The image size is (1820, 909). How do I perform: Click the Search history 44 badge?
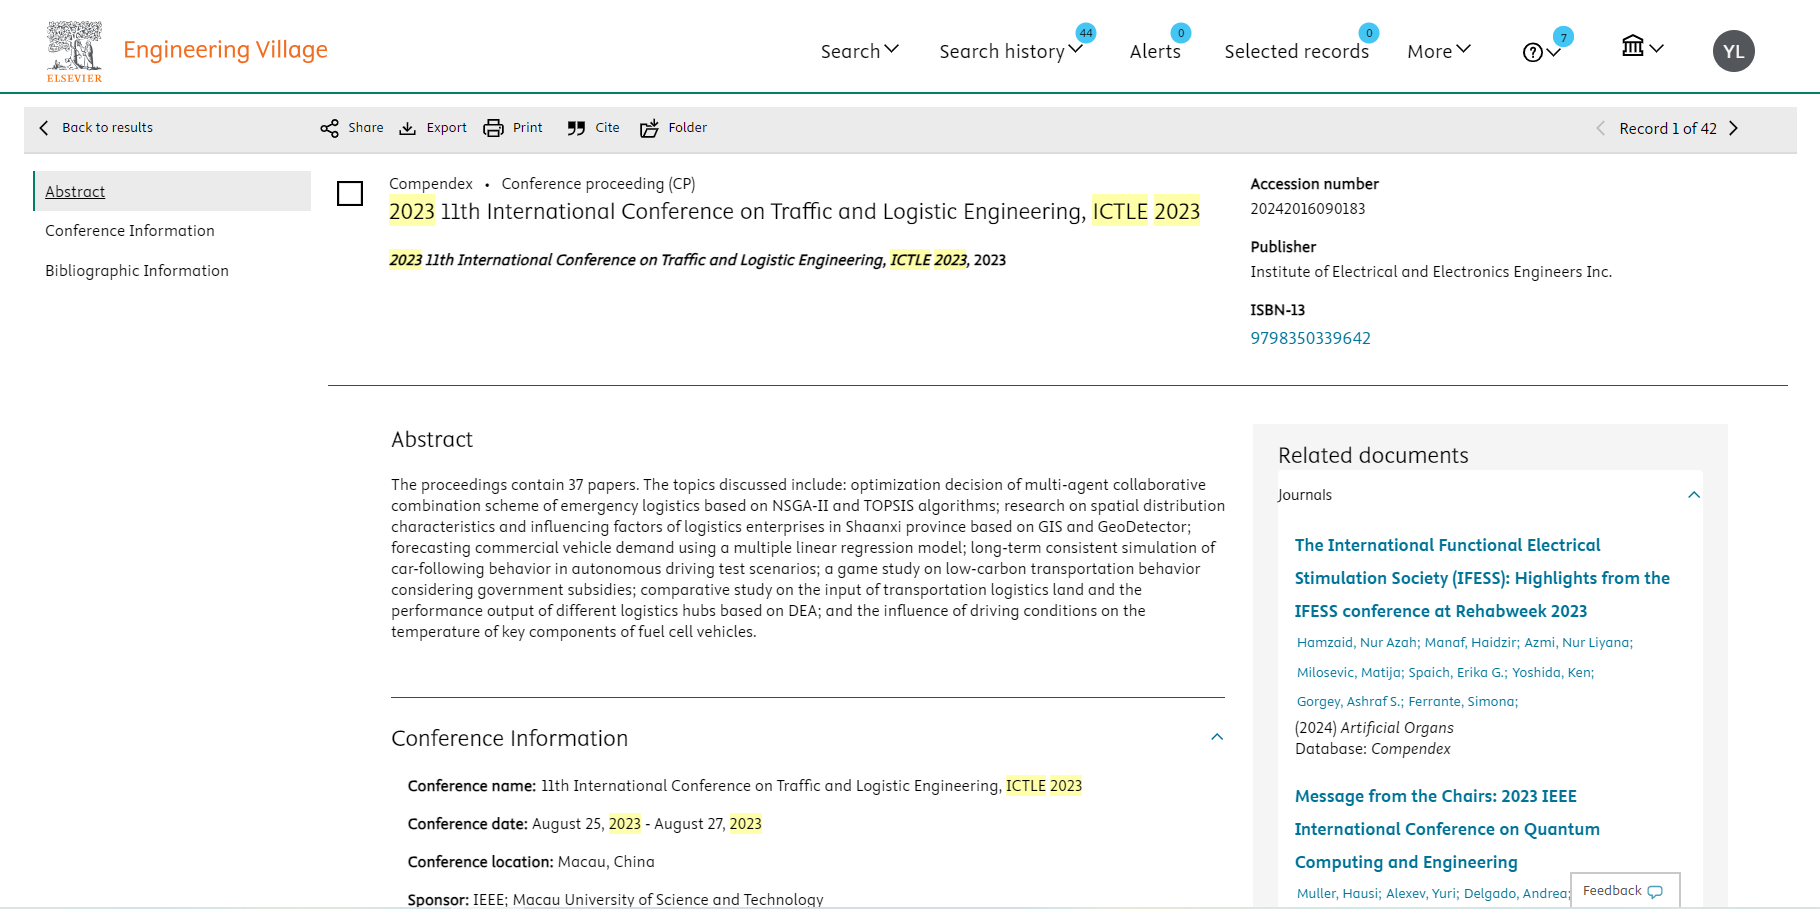pyautogui.click(x=1086, y=33)
